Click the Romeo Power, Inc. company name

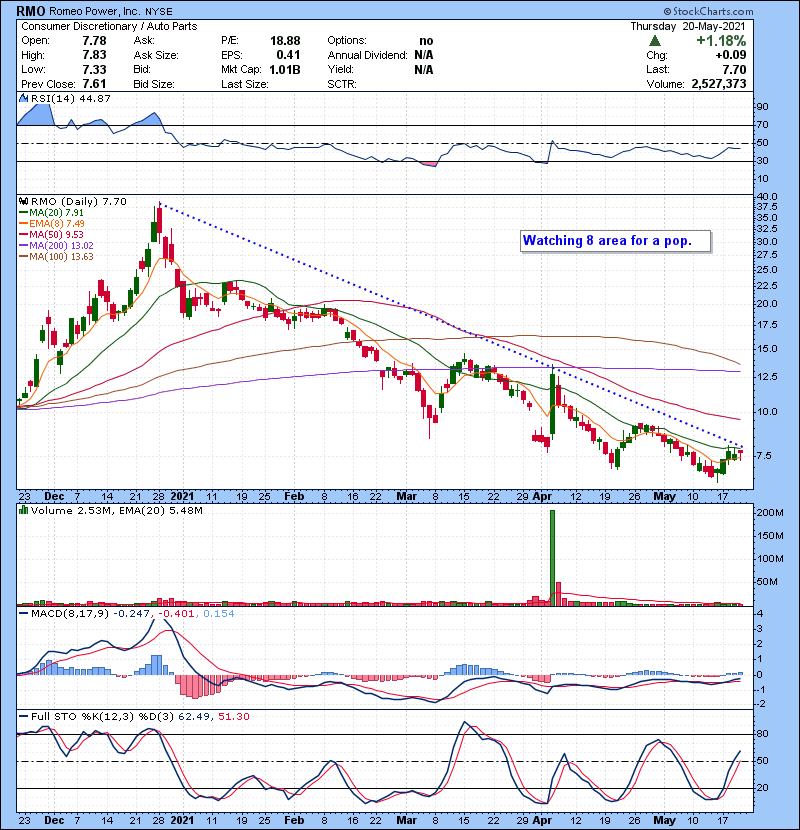[93, 11]
